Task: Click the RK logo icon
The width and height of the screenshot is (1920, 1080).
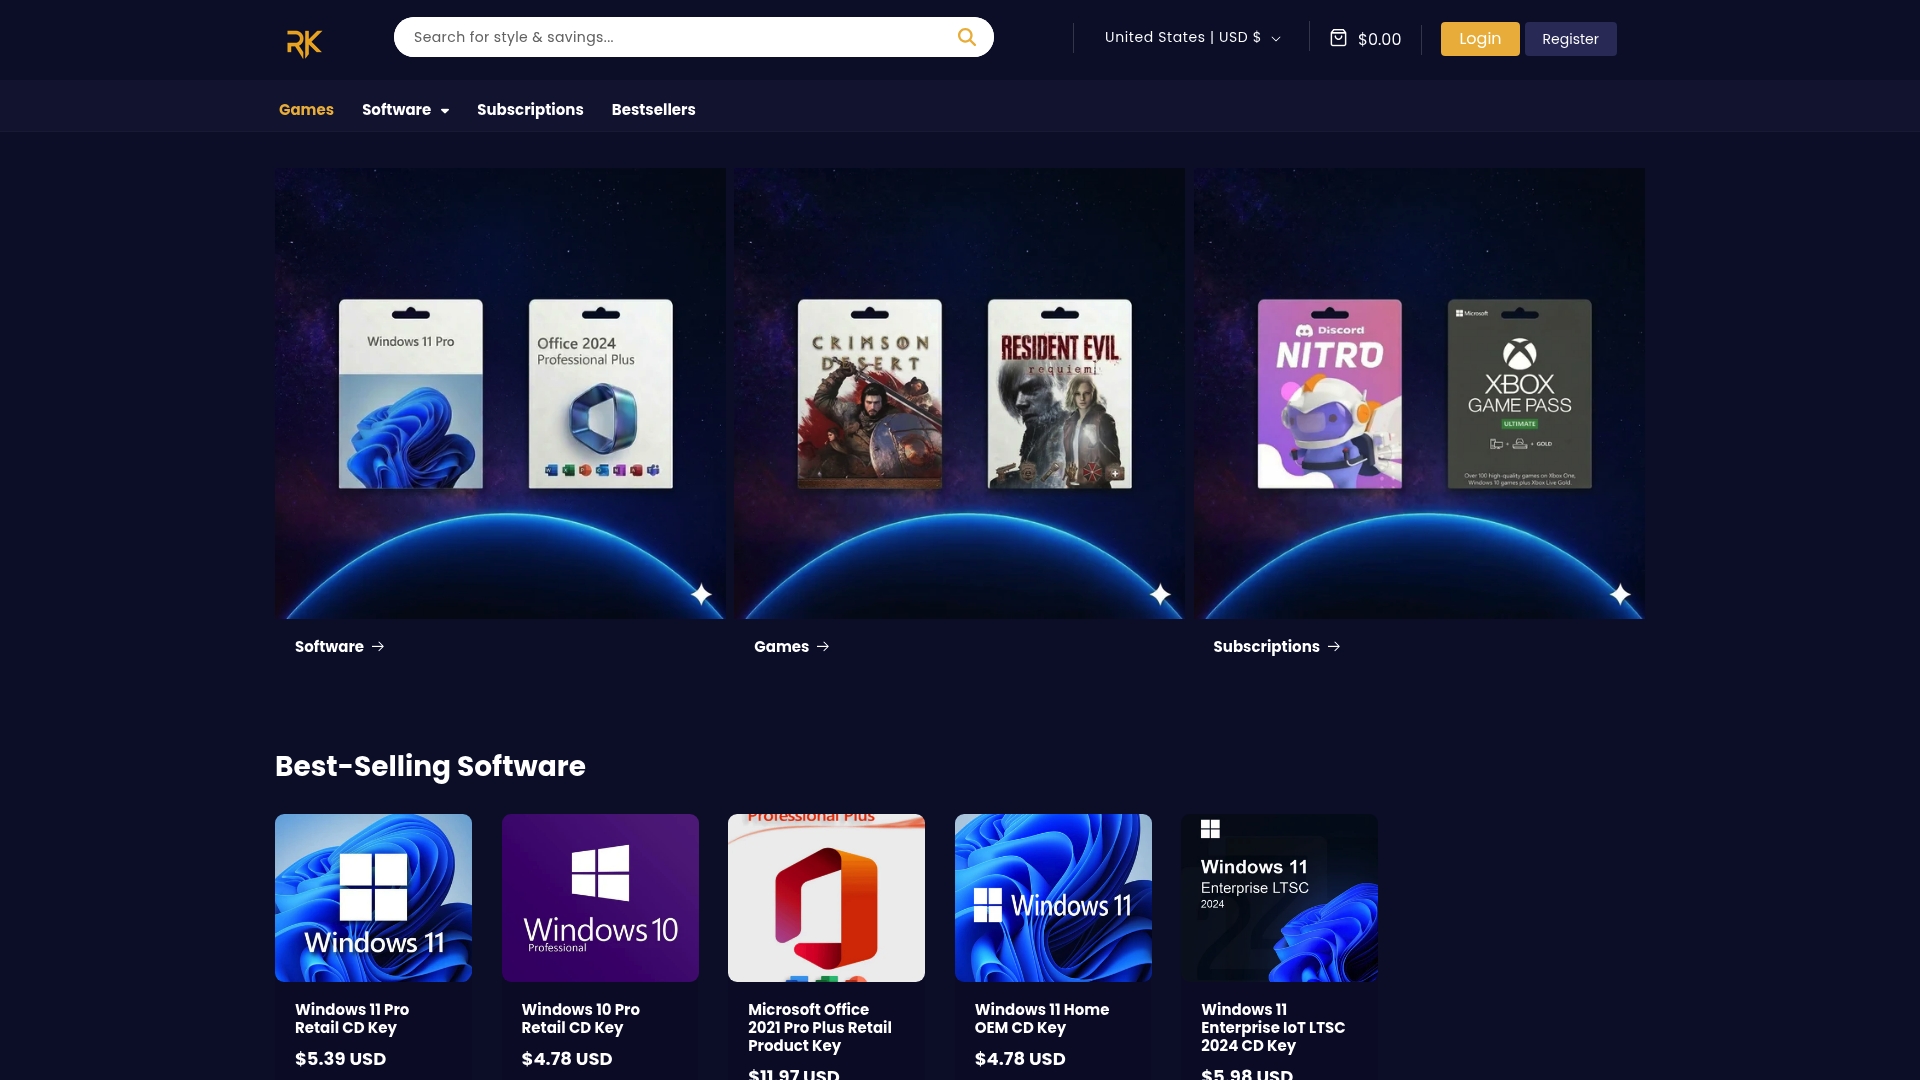Action: point(304,43)
